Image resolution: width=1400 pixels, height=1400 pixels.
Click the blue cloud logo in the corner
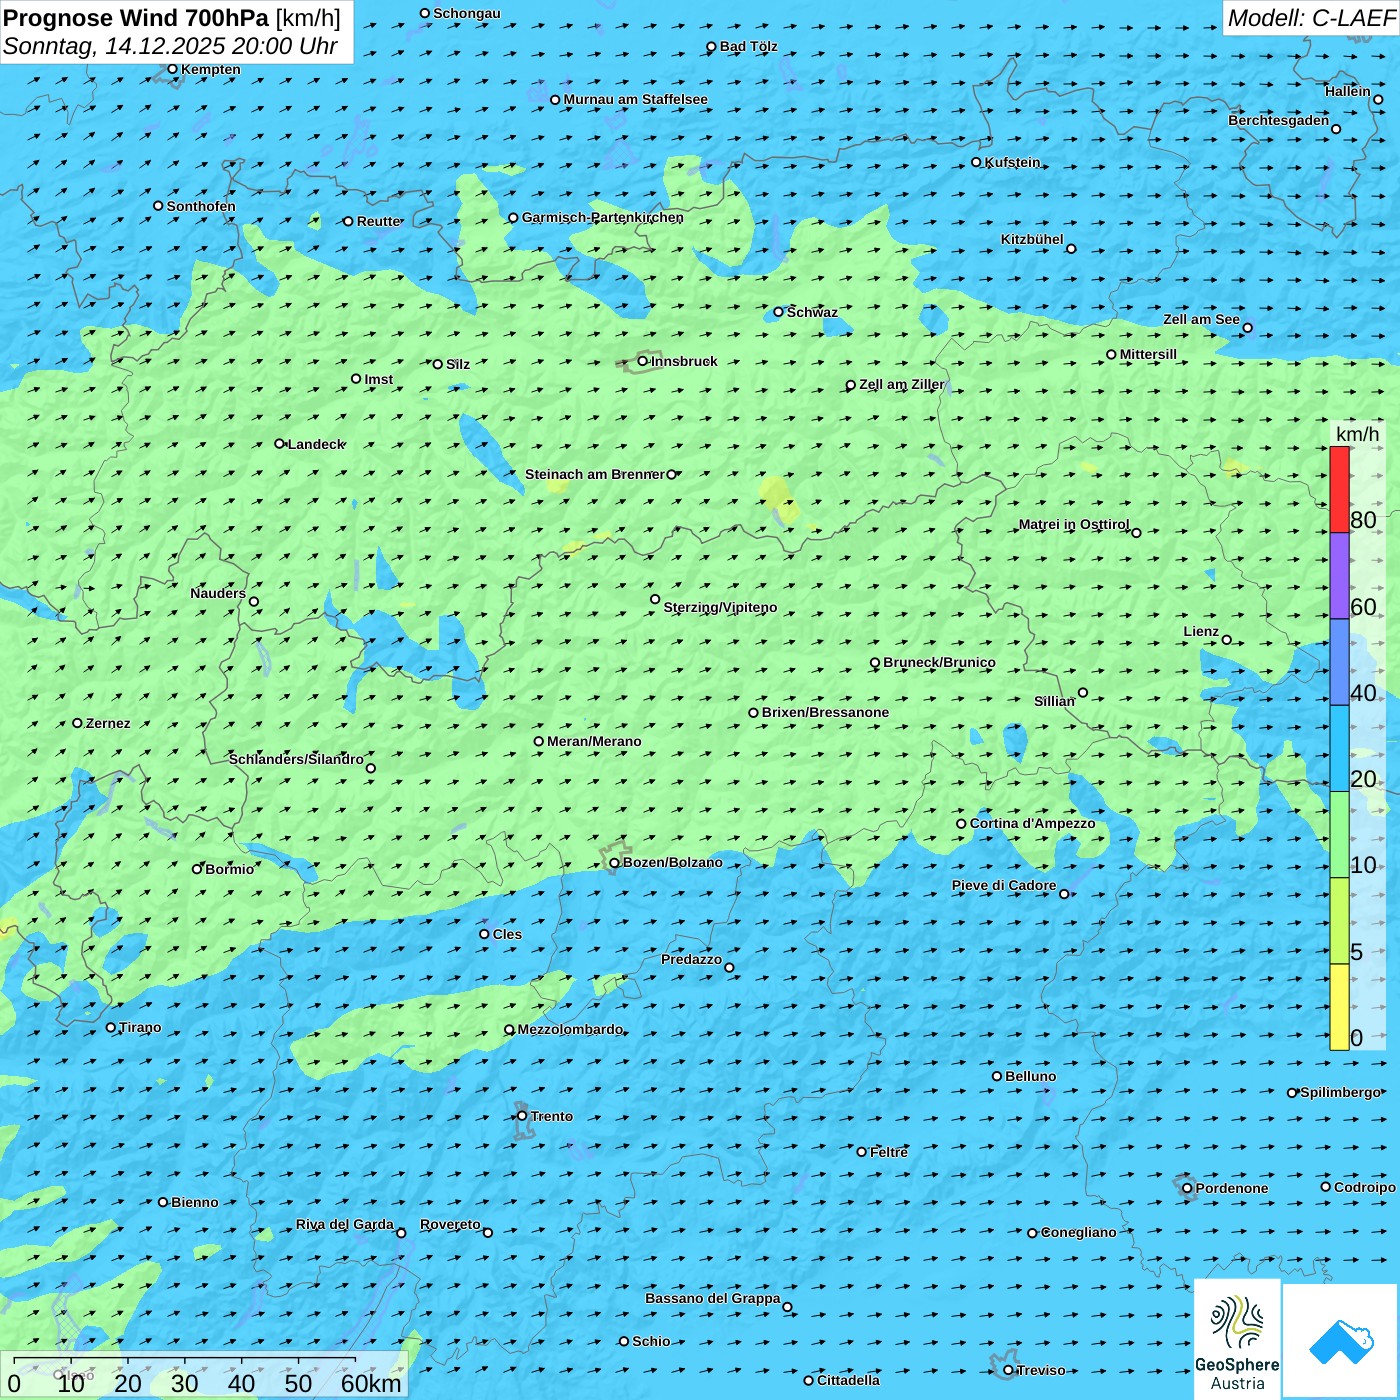point(1340,1340)
